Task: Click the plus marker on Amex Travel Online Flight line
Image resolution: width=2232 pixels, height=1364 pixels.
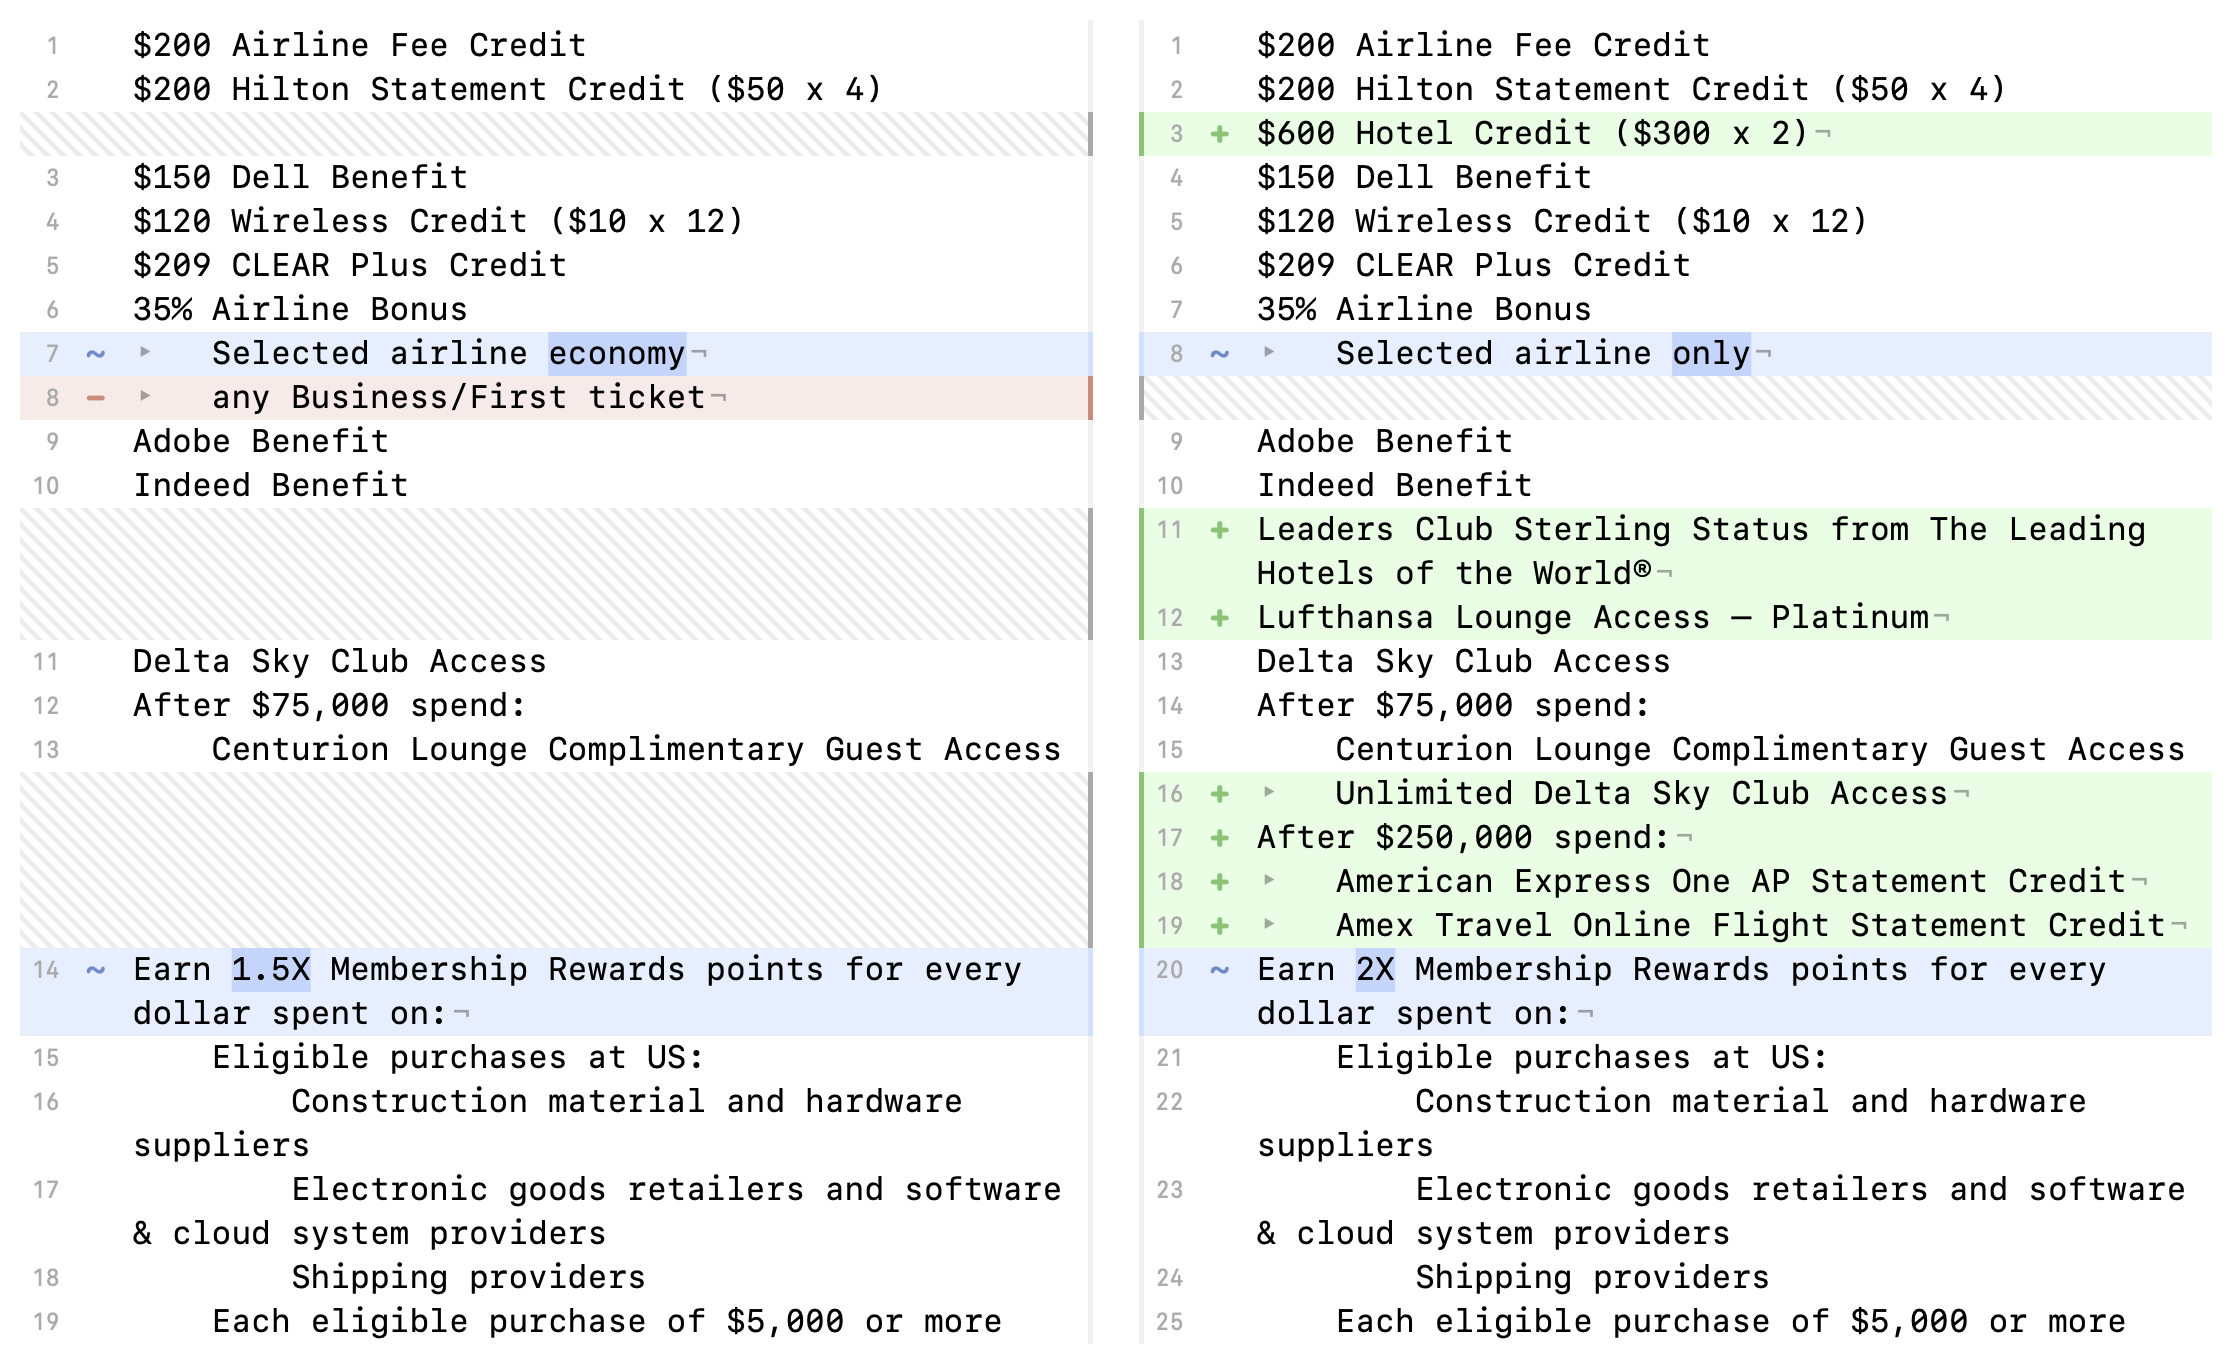Action: click(1219, 926)
